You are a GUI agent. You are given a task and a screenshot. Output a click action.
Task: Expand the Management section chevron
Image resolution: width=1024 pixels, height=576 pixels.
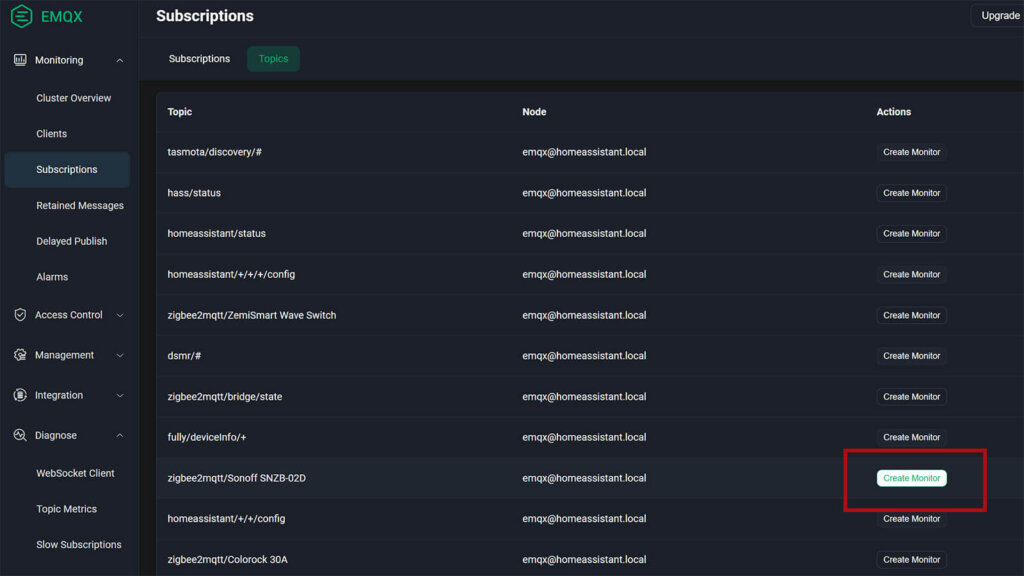coord(120,355)
